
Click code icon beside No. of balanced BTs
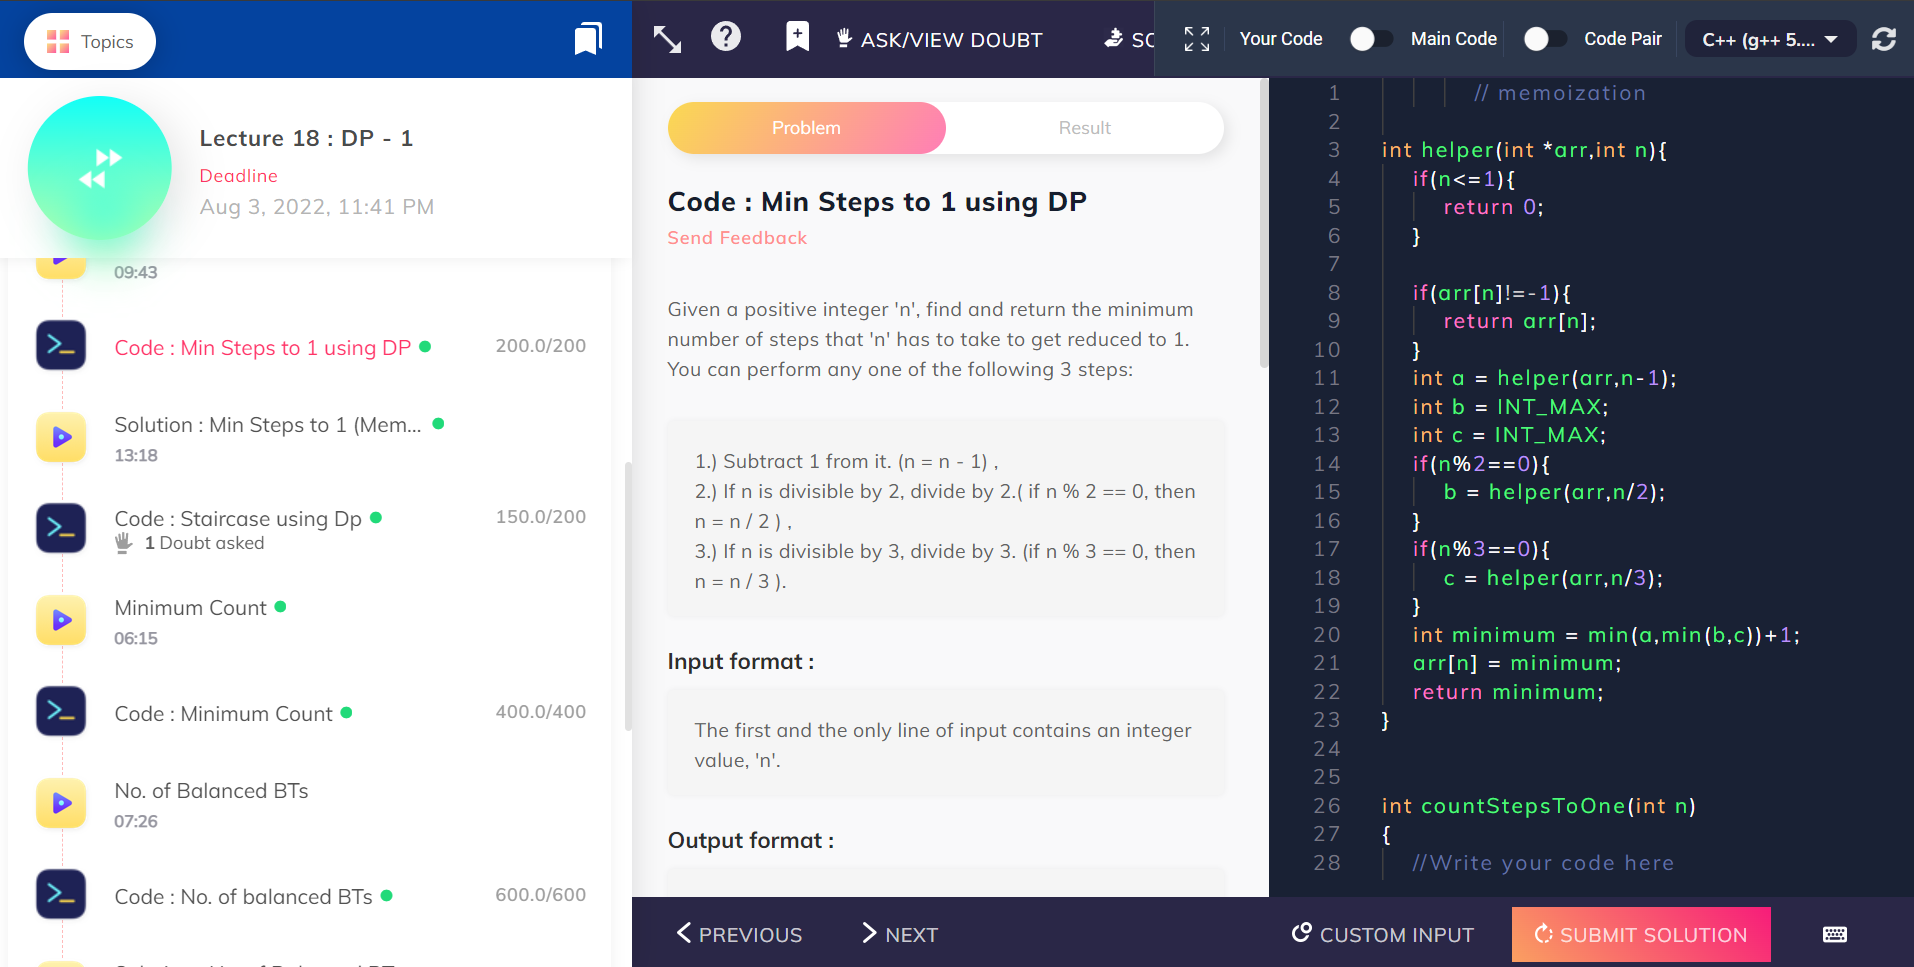pyautogui.click(x=61, y=894)
